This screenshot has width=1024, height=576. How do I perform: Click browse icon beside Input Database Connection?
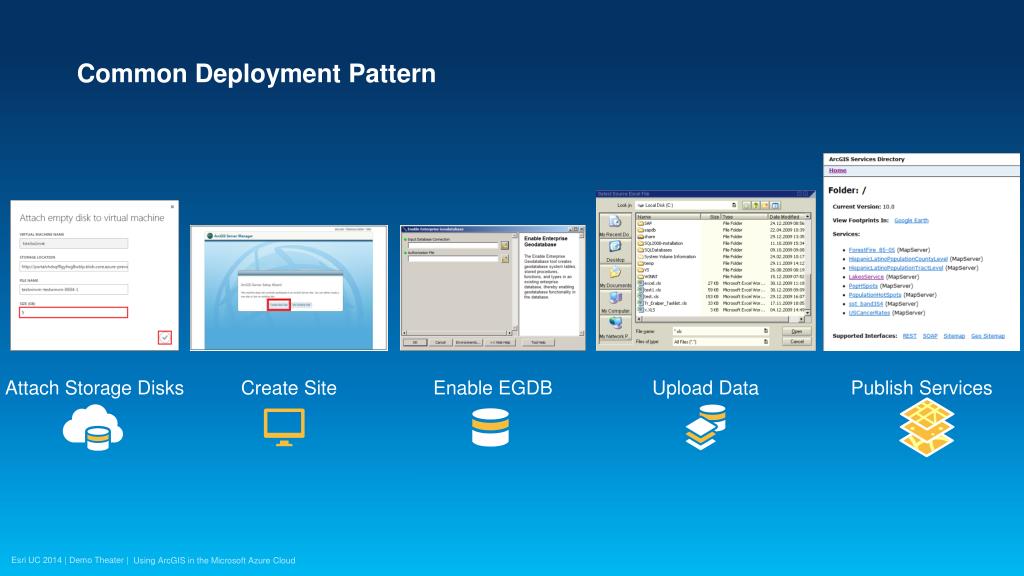point(505,246)
